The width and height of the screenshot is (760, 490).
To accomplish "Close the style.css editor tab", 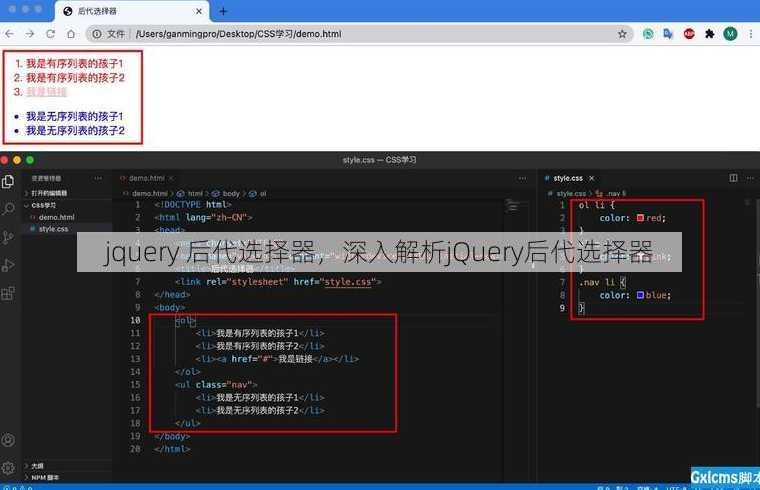I will tap(591, 178).
